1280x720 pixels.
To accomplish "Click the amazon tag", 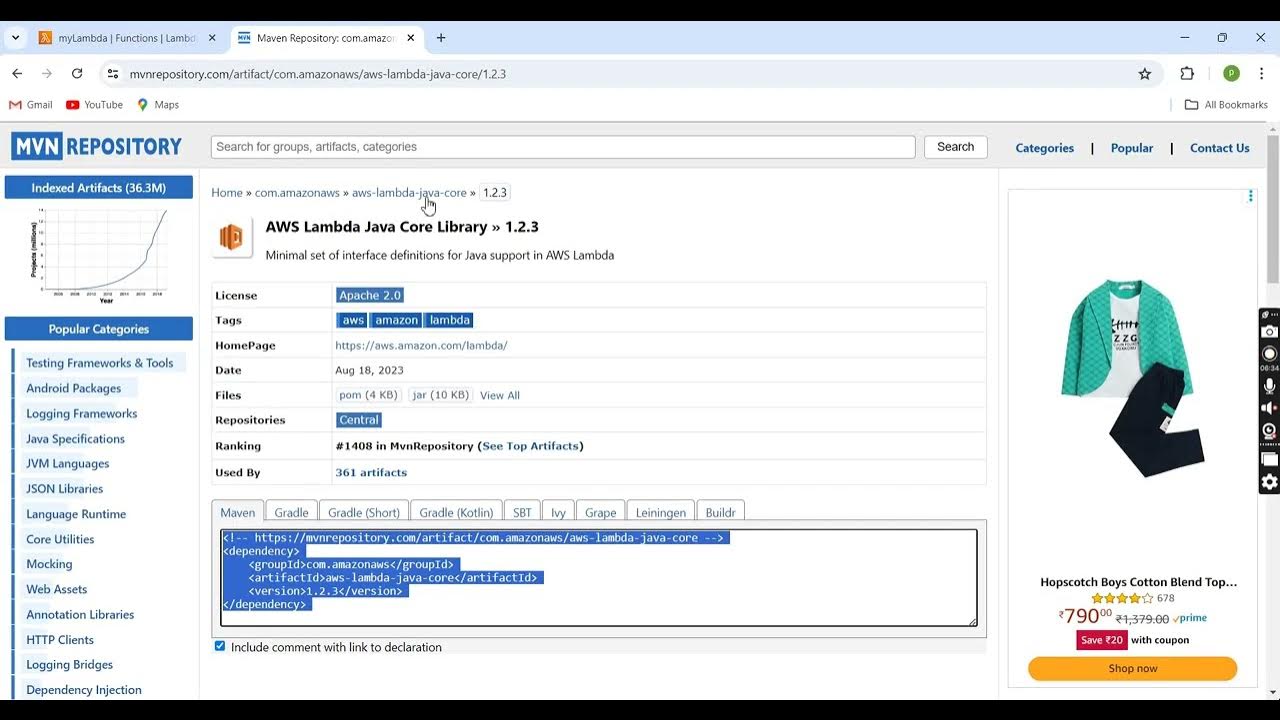I will point(396,320).
